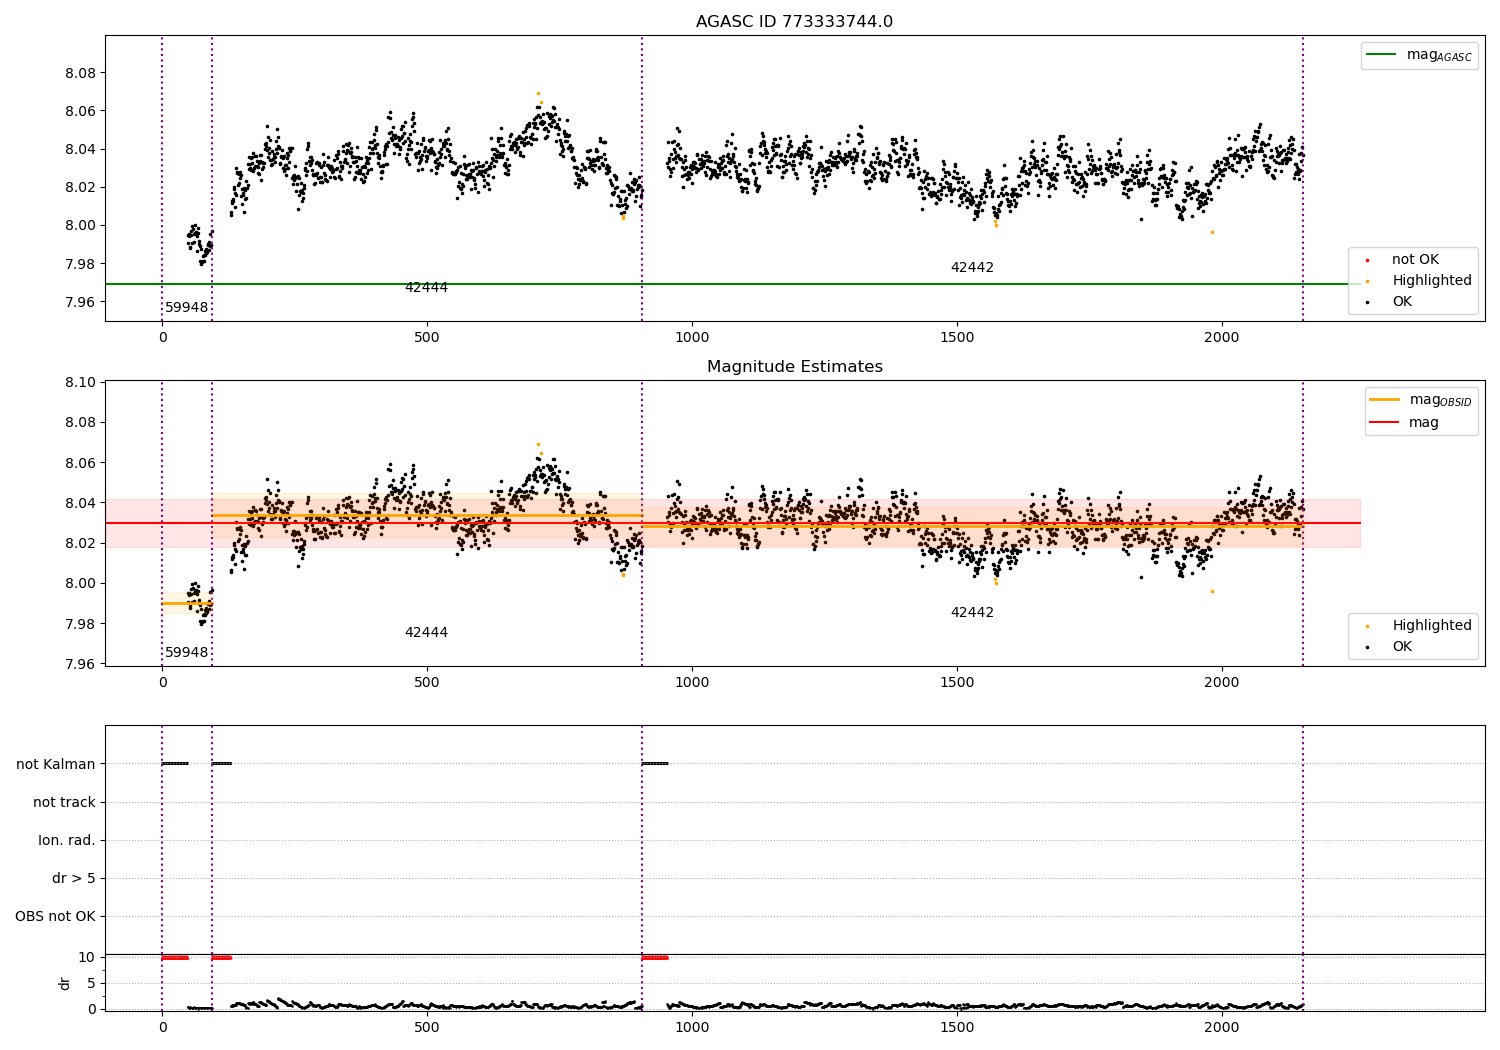Click the 500 x-tick of the bottom plot
The image size is (1500, 1050).
tap(426, 1028)
